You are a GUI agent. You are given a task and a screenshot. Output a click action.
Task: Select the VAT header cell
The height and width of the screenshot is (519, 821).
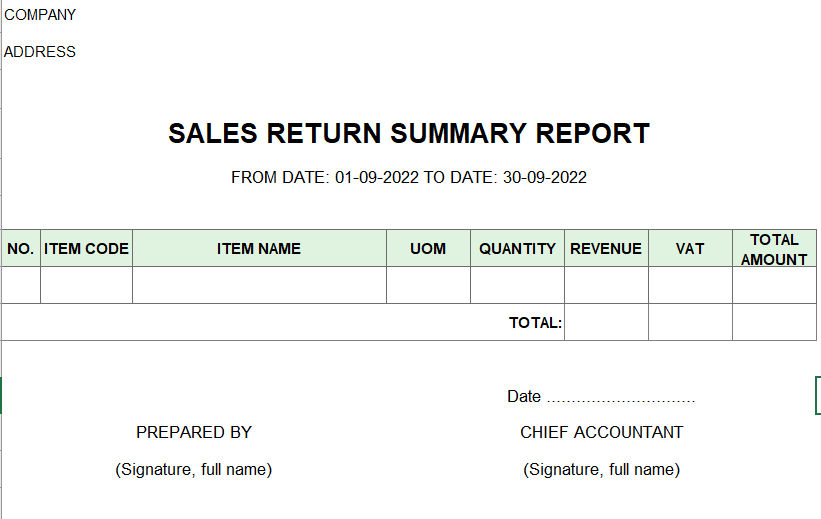tap(690, 248)
